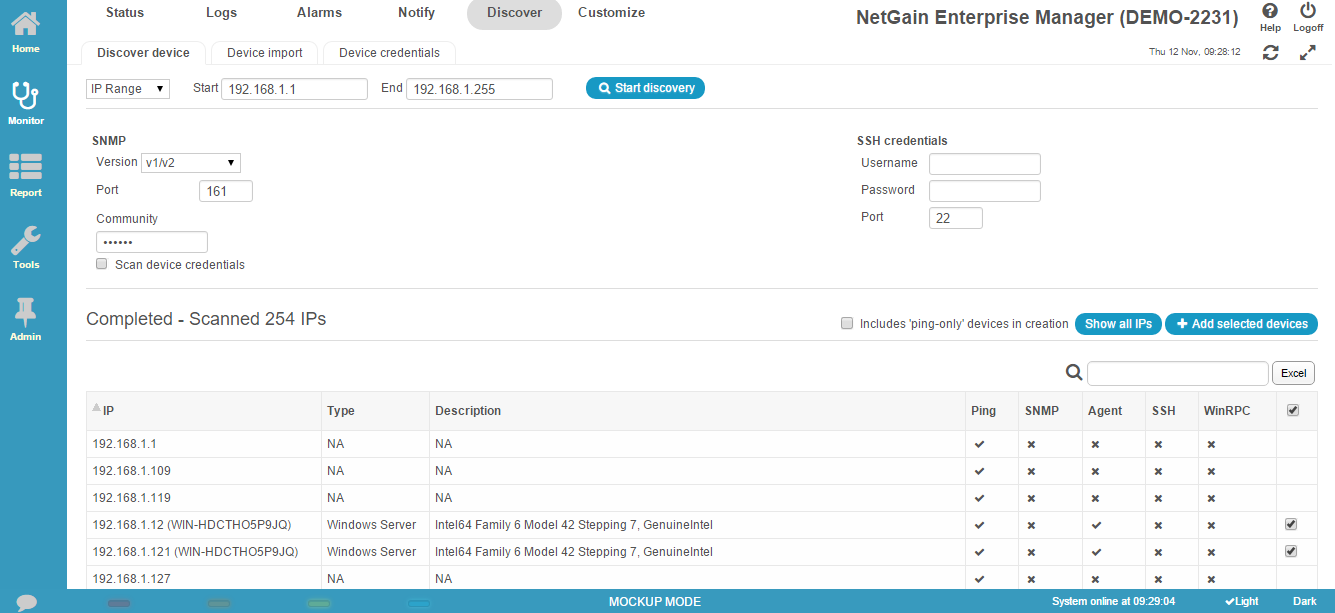Open the Device credentials tab
This screenshot has height=613, width=1335.
389,53
